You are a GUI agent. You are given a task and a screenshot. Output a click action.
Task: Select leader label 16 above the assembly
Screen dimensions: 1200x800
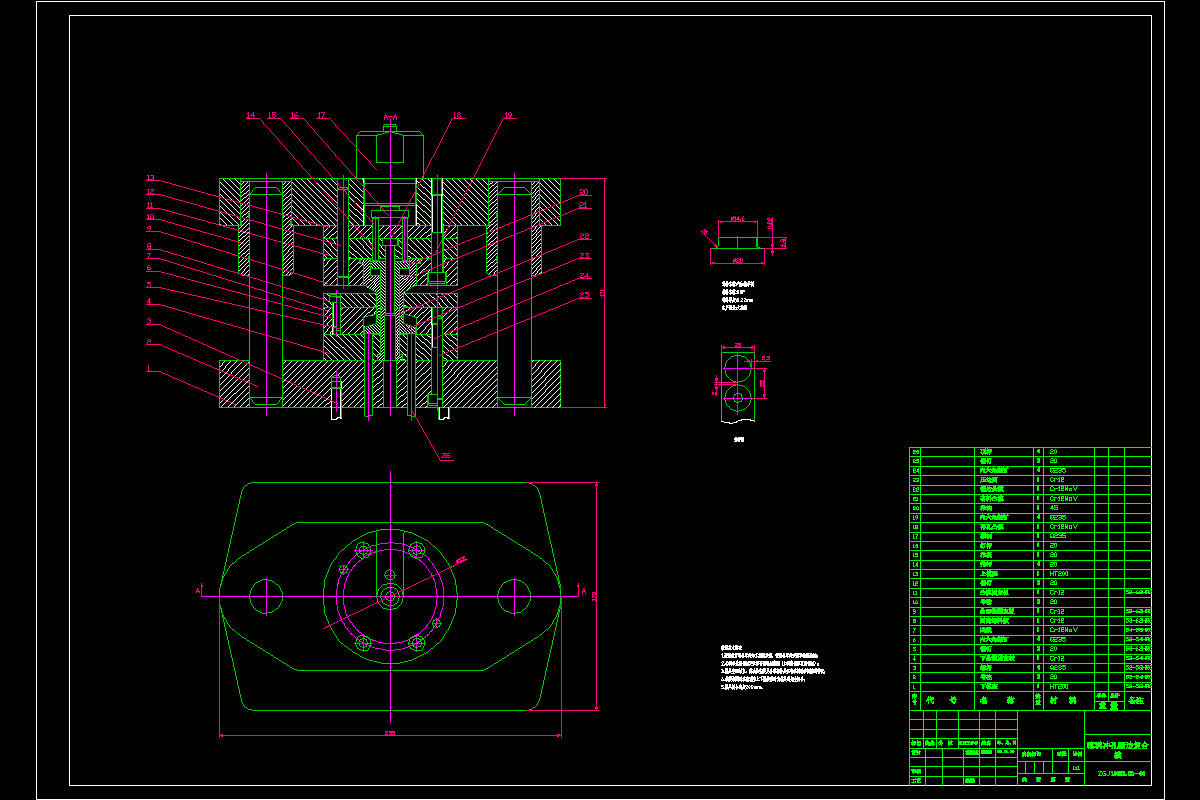coord(294,116)
